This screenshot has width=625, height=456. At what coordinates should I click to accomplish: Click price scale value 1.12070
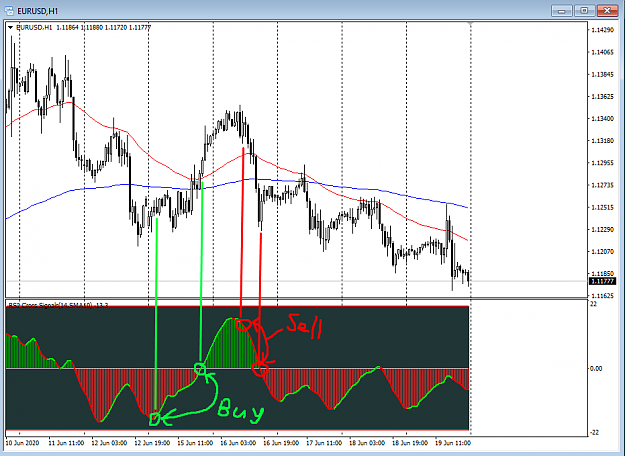(603, 252)
